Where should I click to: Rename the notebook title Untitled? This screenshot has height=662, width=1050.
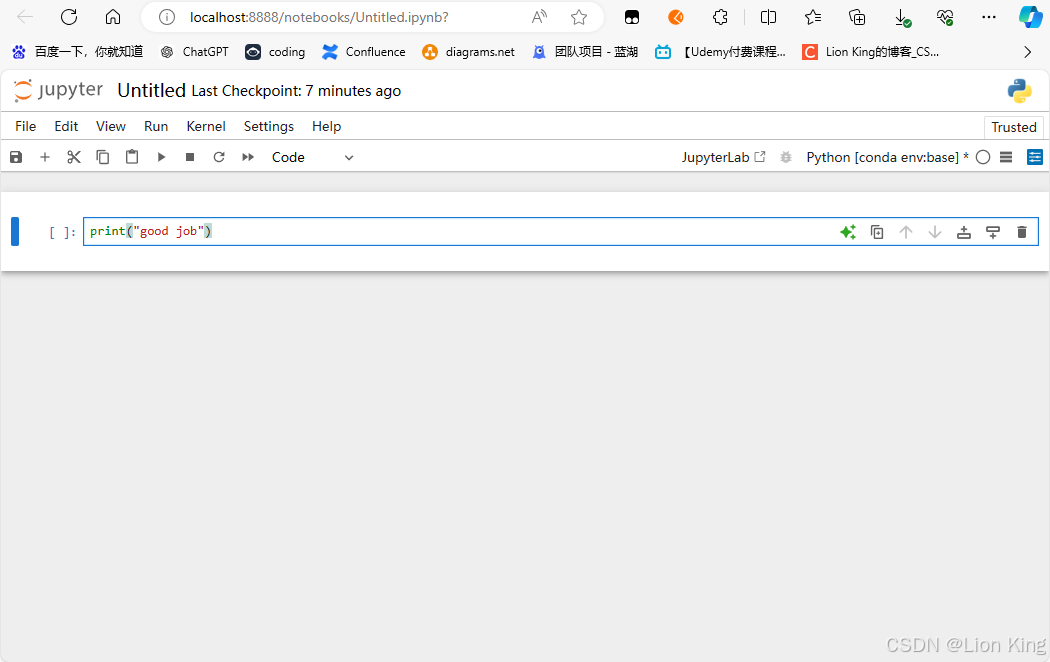(x=151, y=90)
